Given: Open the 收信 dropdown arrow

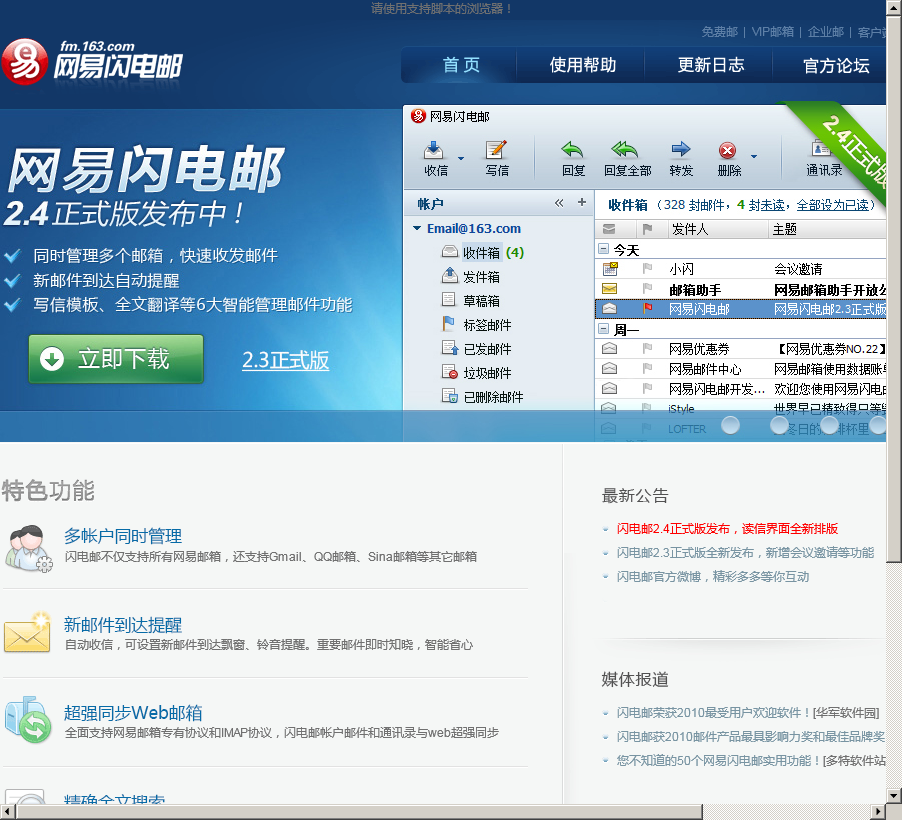Looking at the screenshot, I should click(x=461, y=158).
